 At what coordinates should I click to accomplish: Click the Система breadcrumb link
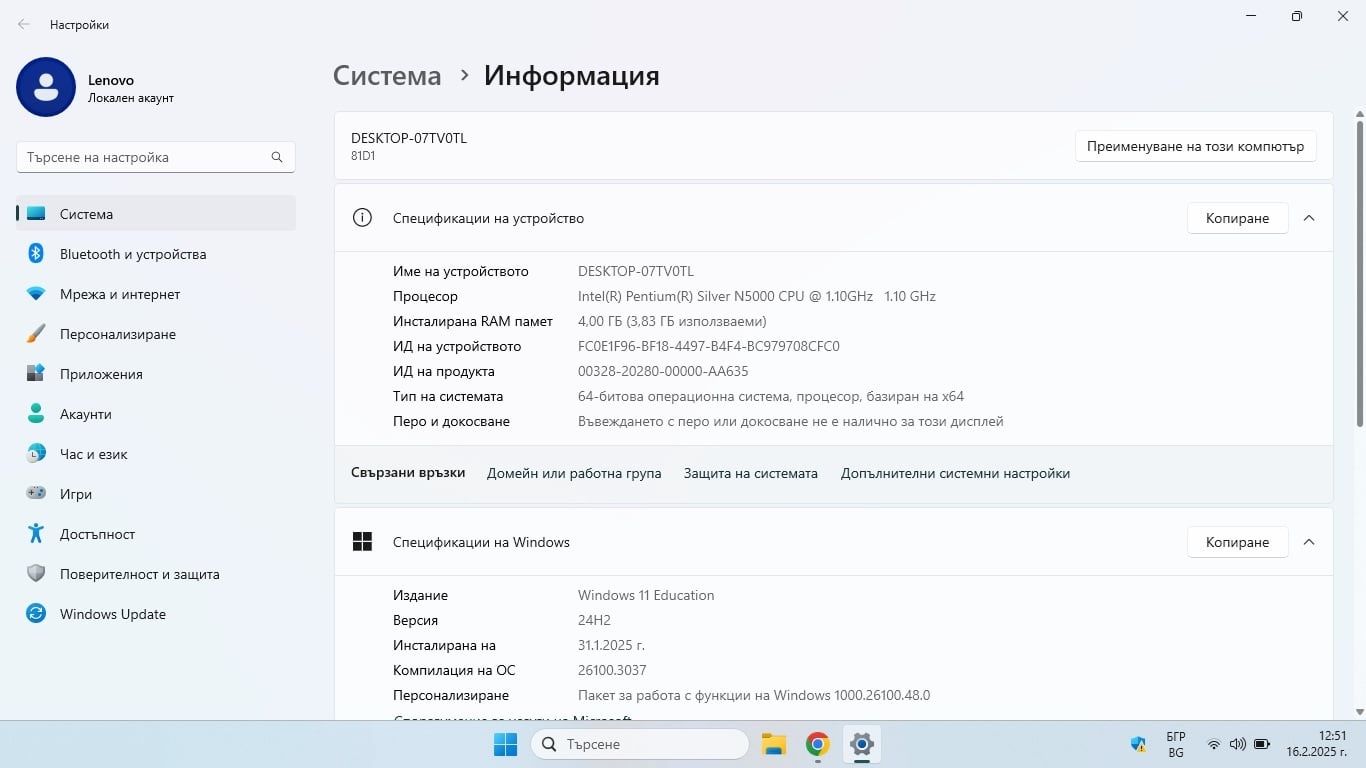coord(387,76)
